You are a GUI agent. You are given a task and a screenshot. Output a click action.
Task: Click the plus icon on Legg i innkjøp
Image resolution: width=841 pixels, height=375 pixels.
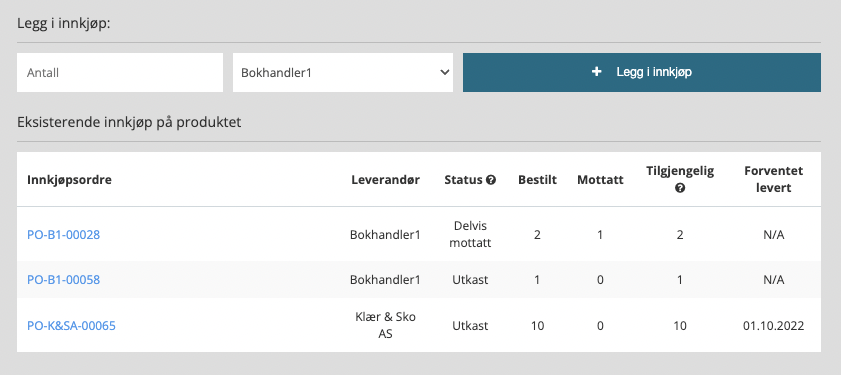[596, 72]
